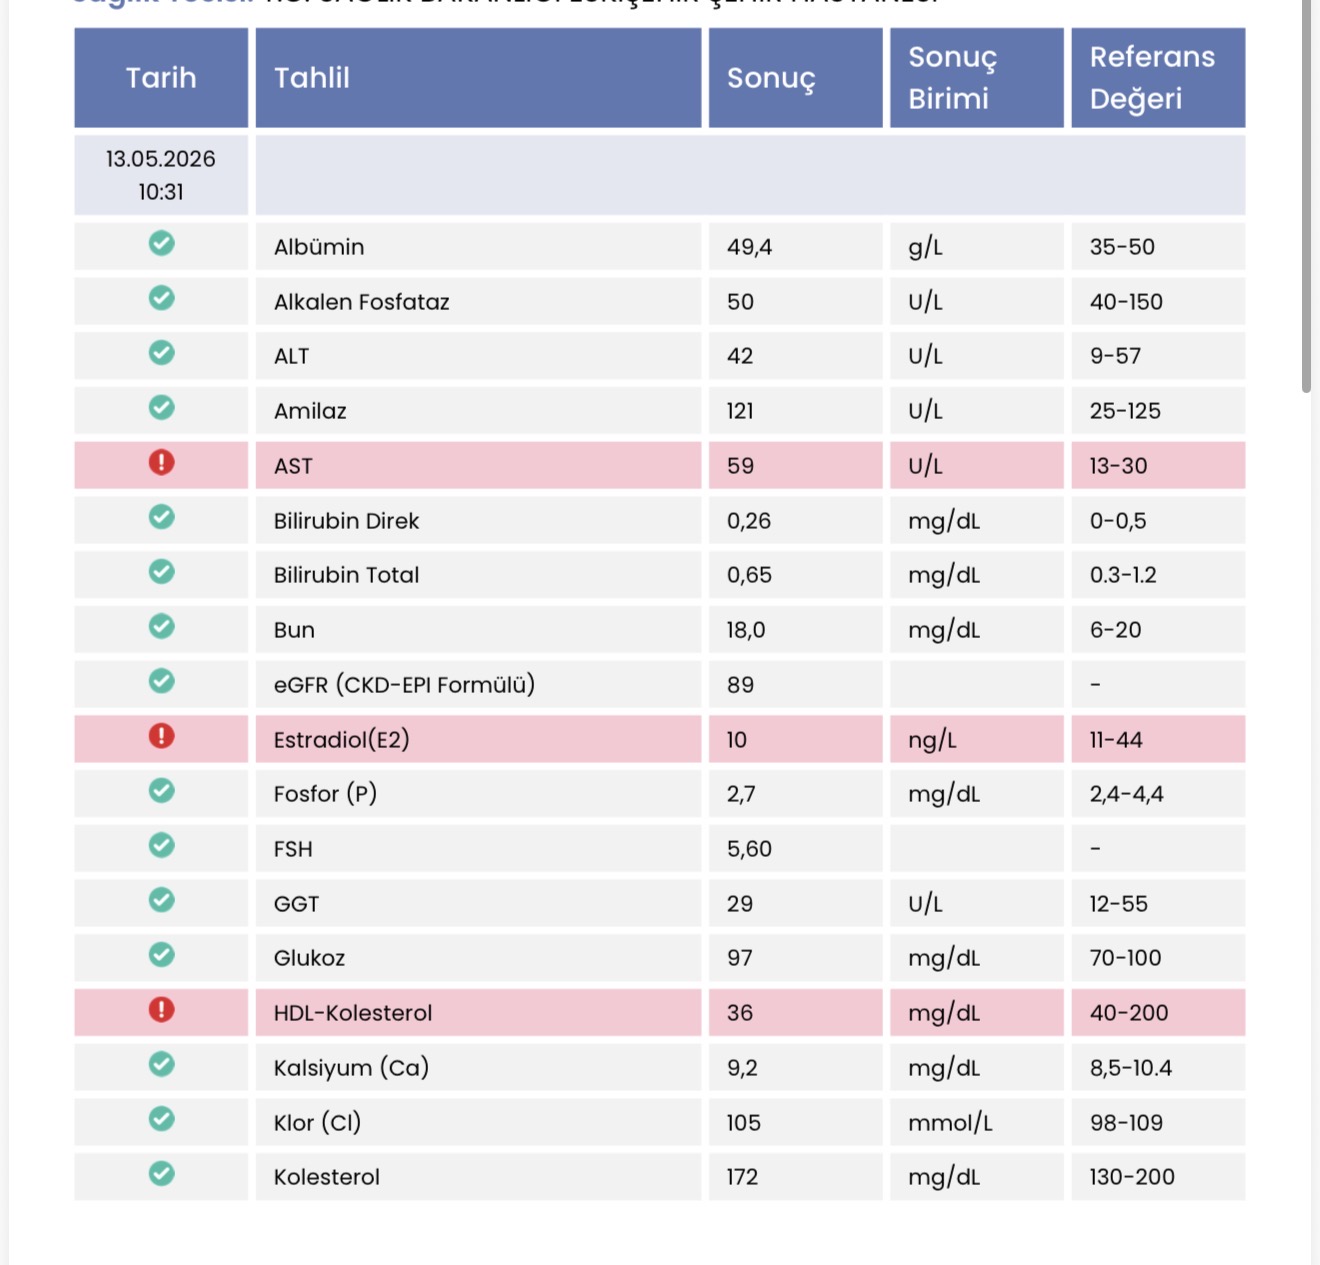
Task: Select the Tarih column header
Action: 161,78
